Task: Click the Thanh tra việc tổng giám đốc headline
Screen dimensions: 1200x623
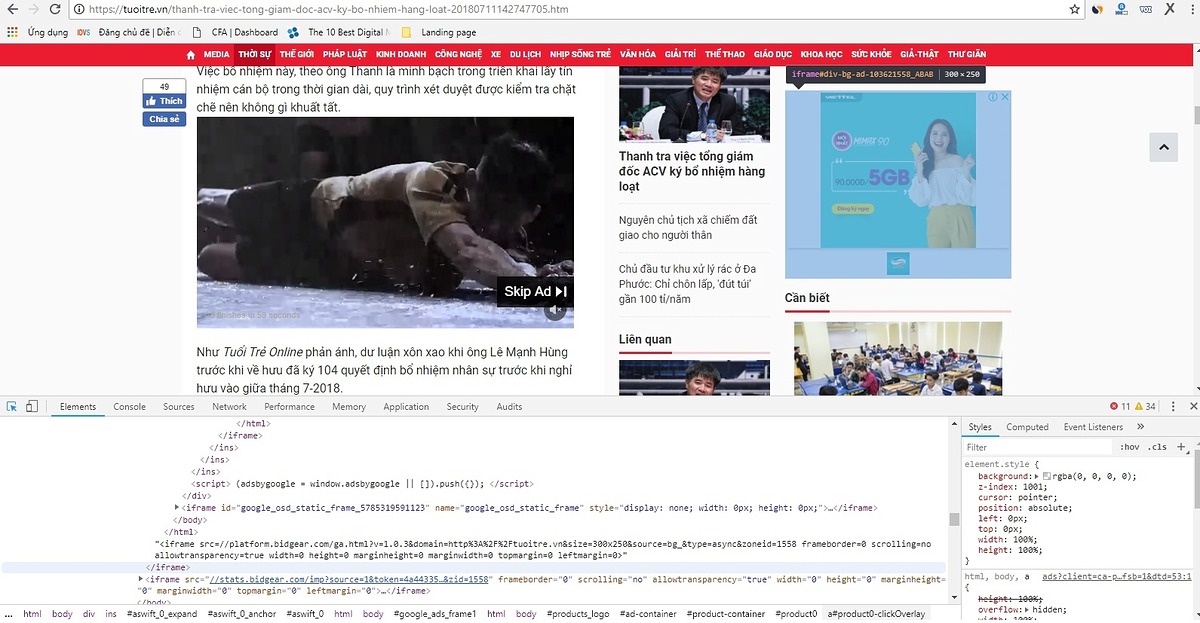Action: [x=692, y=171]
